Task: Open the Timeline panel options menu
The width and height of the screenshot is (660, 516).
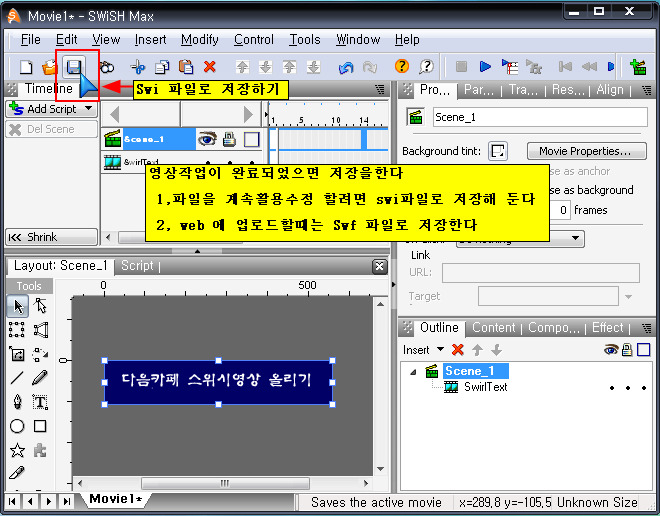Action: click(x=380, y=89)
